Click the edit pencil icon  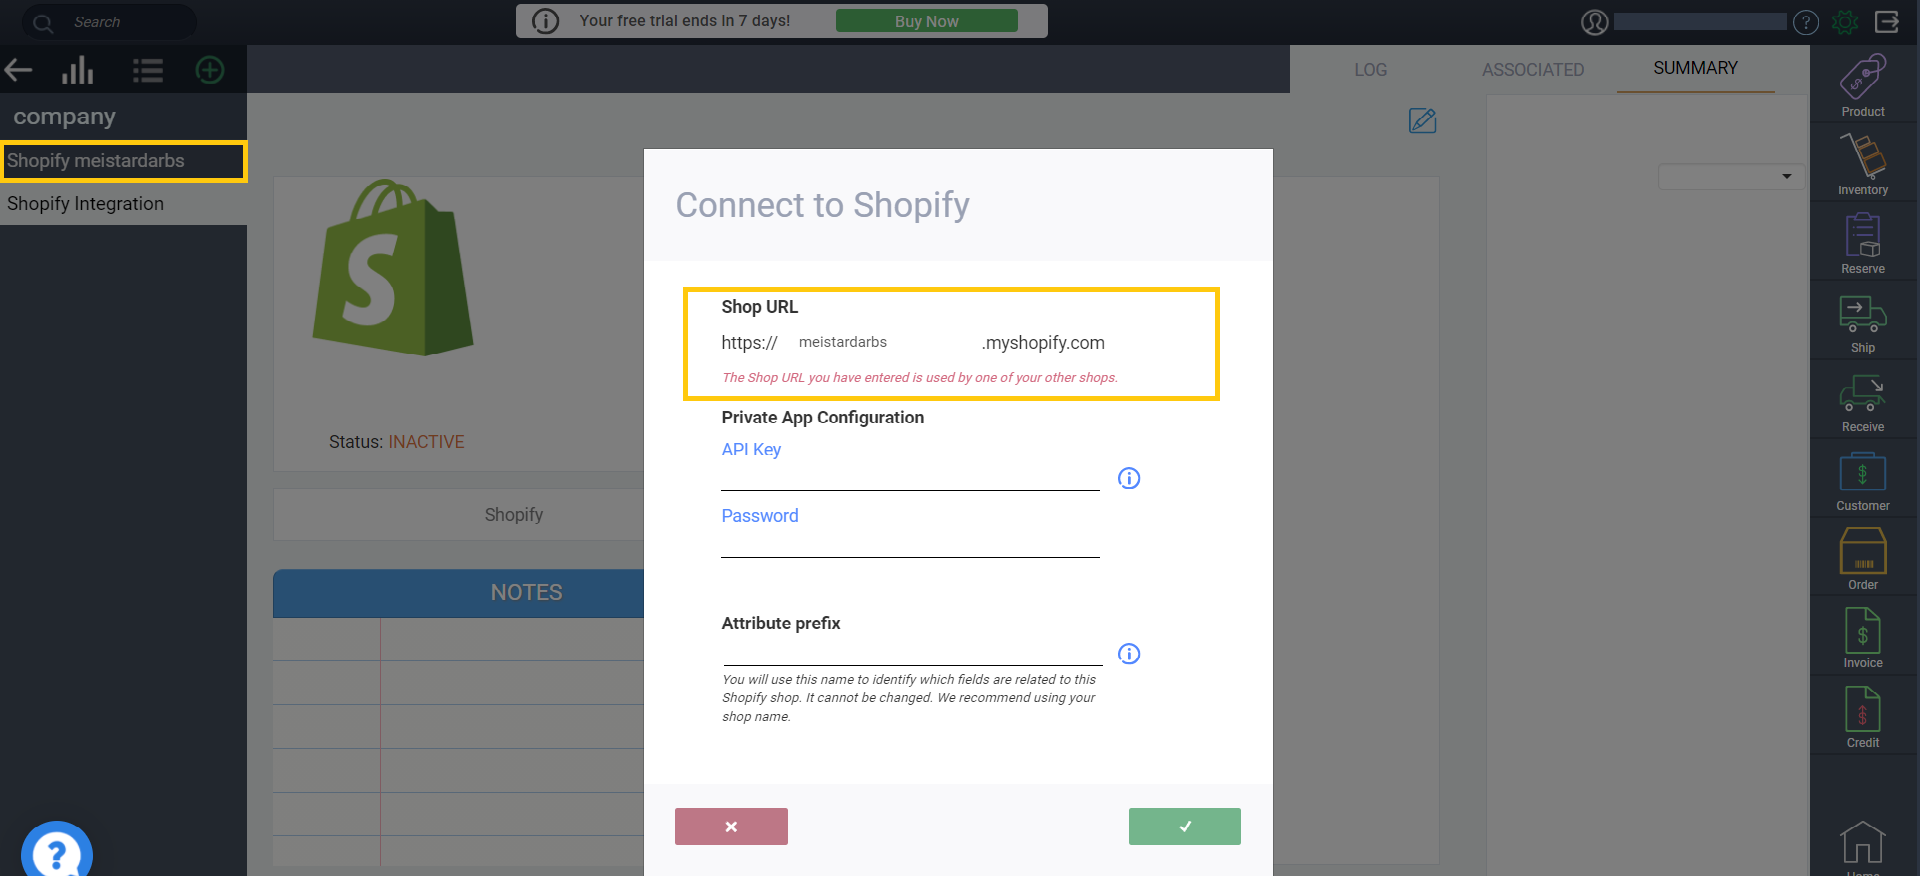tap(1422, 121)
